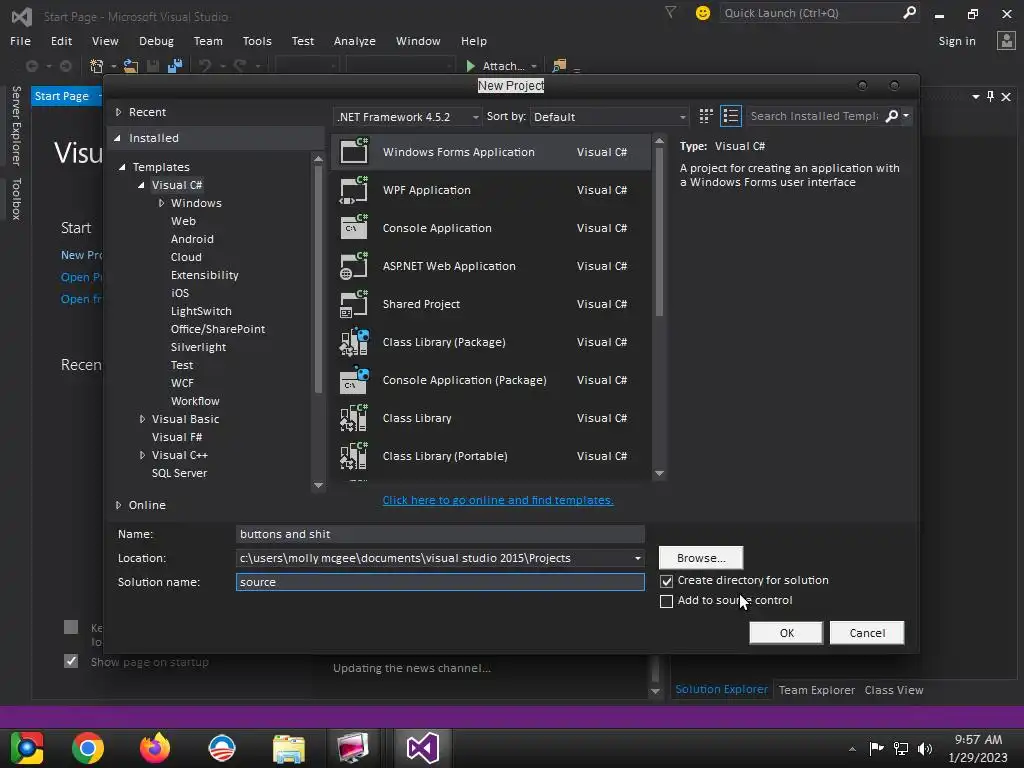The height and width of the screenshot is (768, 1024).
Task: Open the notifications filter flag icon
Action: click(671, 12)
